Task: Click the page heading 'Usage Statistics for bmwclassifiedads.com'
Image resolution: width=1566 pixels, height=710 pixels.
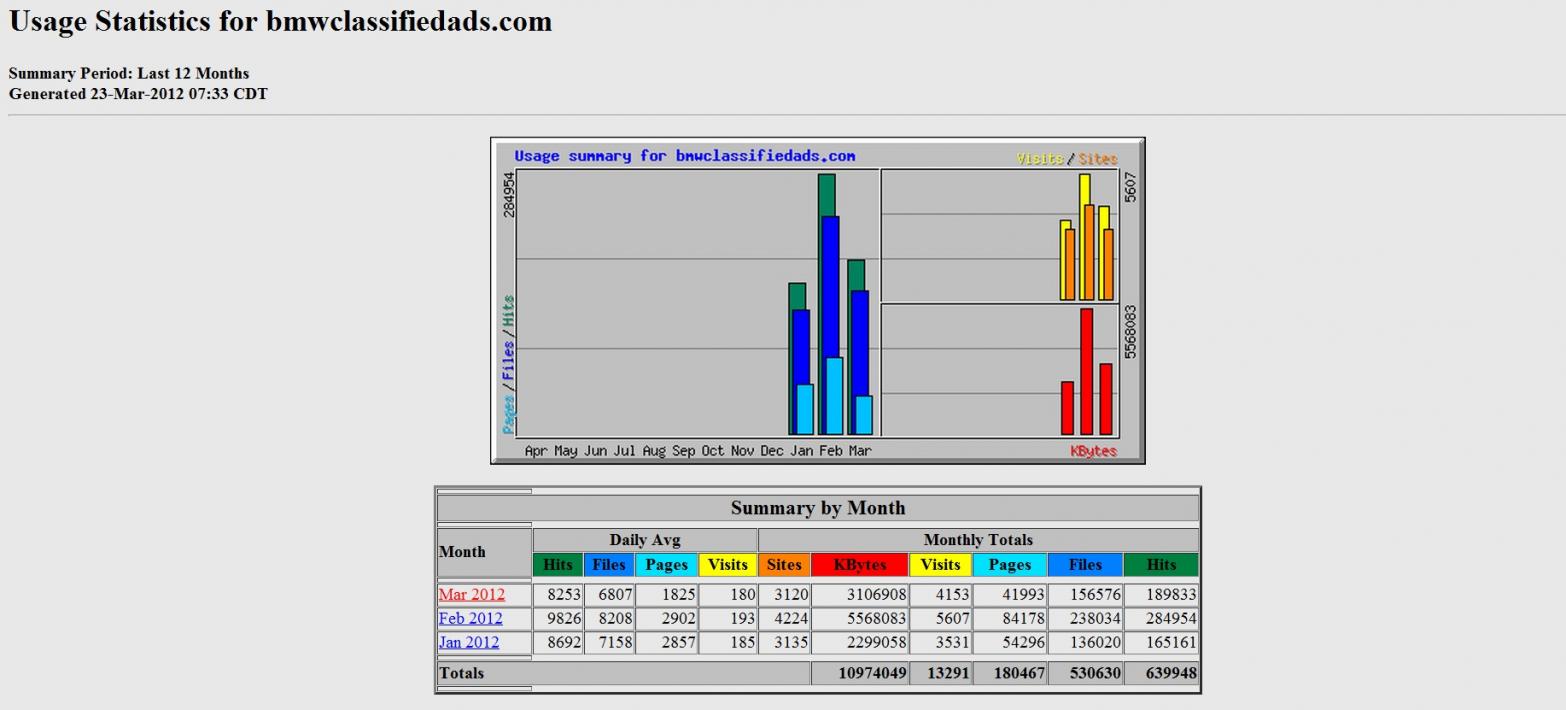Action: (280, 22)
